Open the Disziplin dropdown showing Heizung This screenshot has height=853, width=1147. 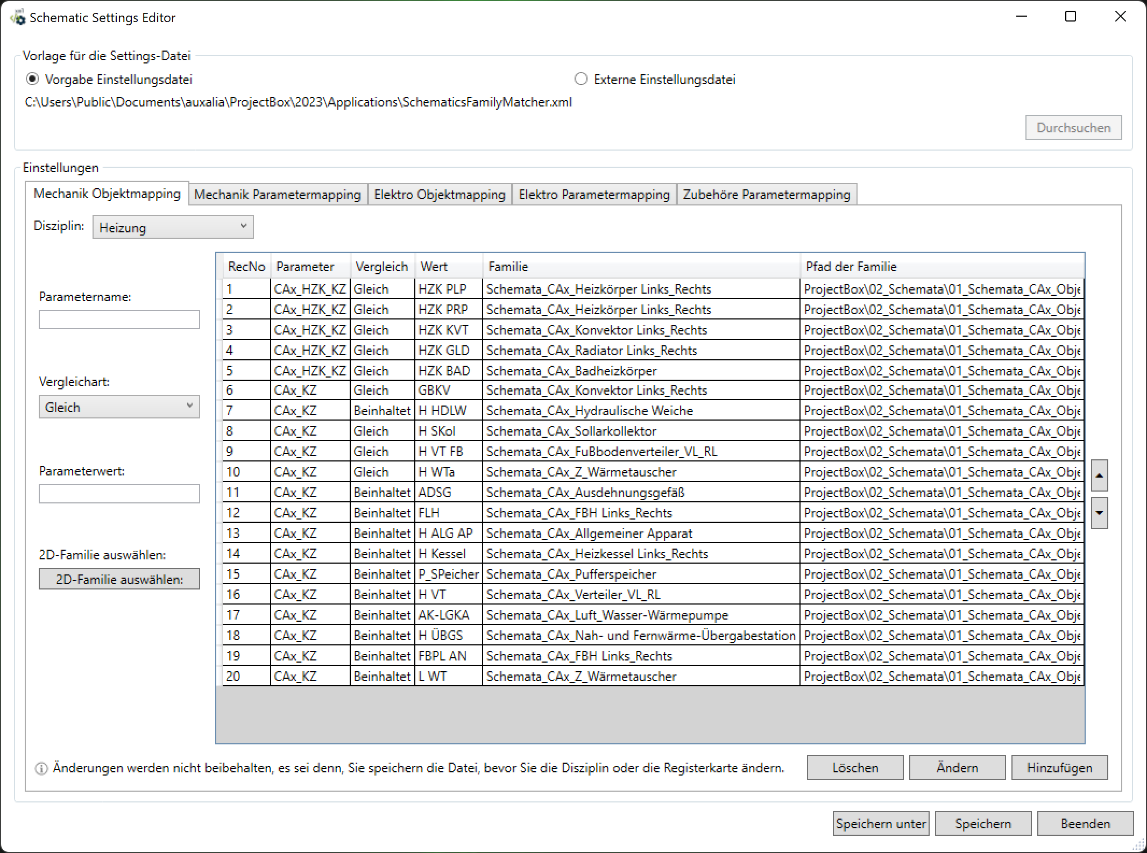click(x=173, y=228)
